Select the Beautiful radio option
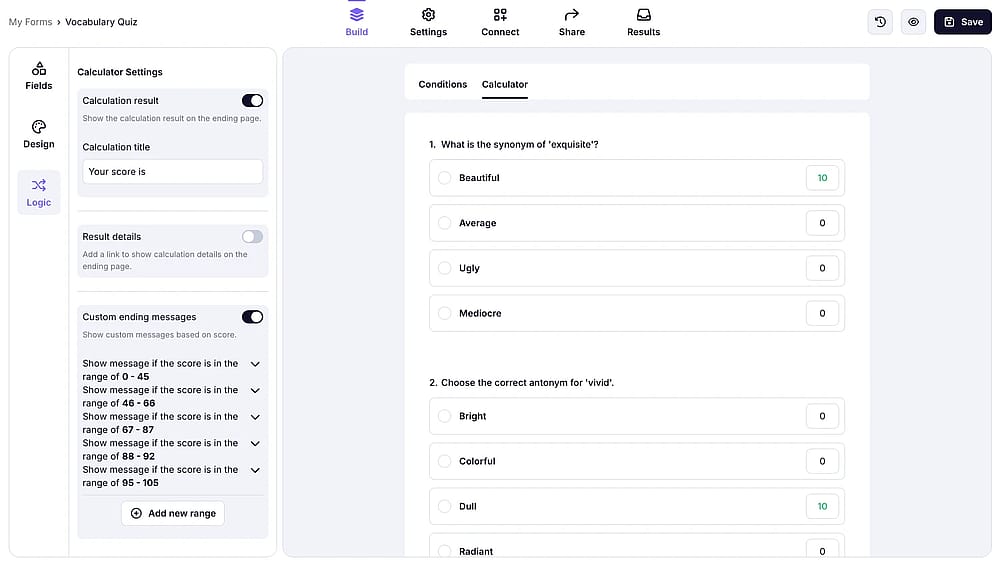Viewport: 1000px width, 566px height. point(445,177)
